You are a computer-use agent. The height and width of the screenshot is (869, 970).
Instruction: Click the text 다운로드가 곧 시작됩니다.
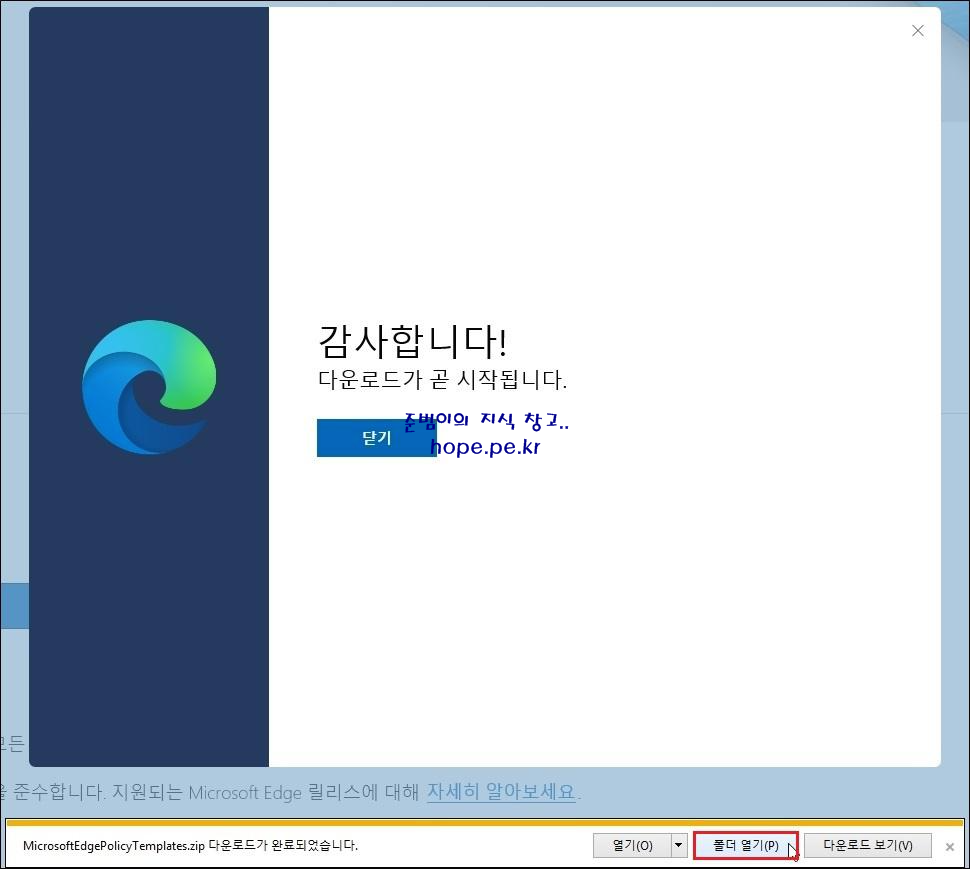point(442,379)
